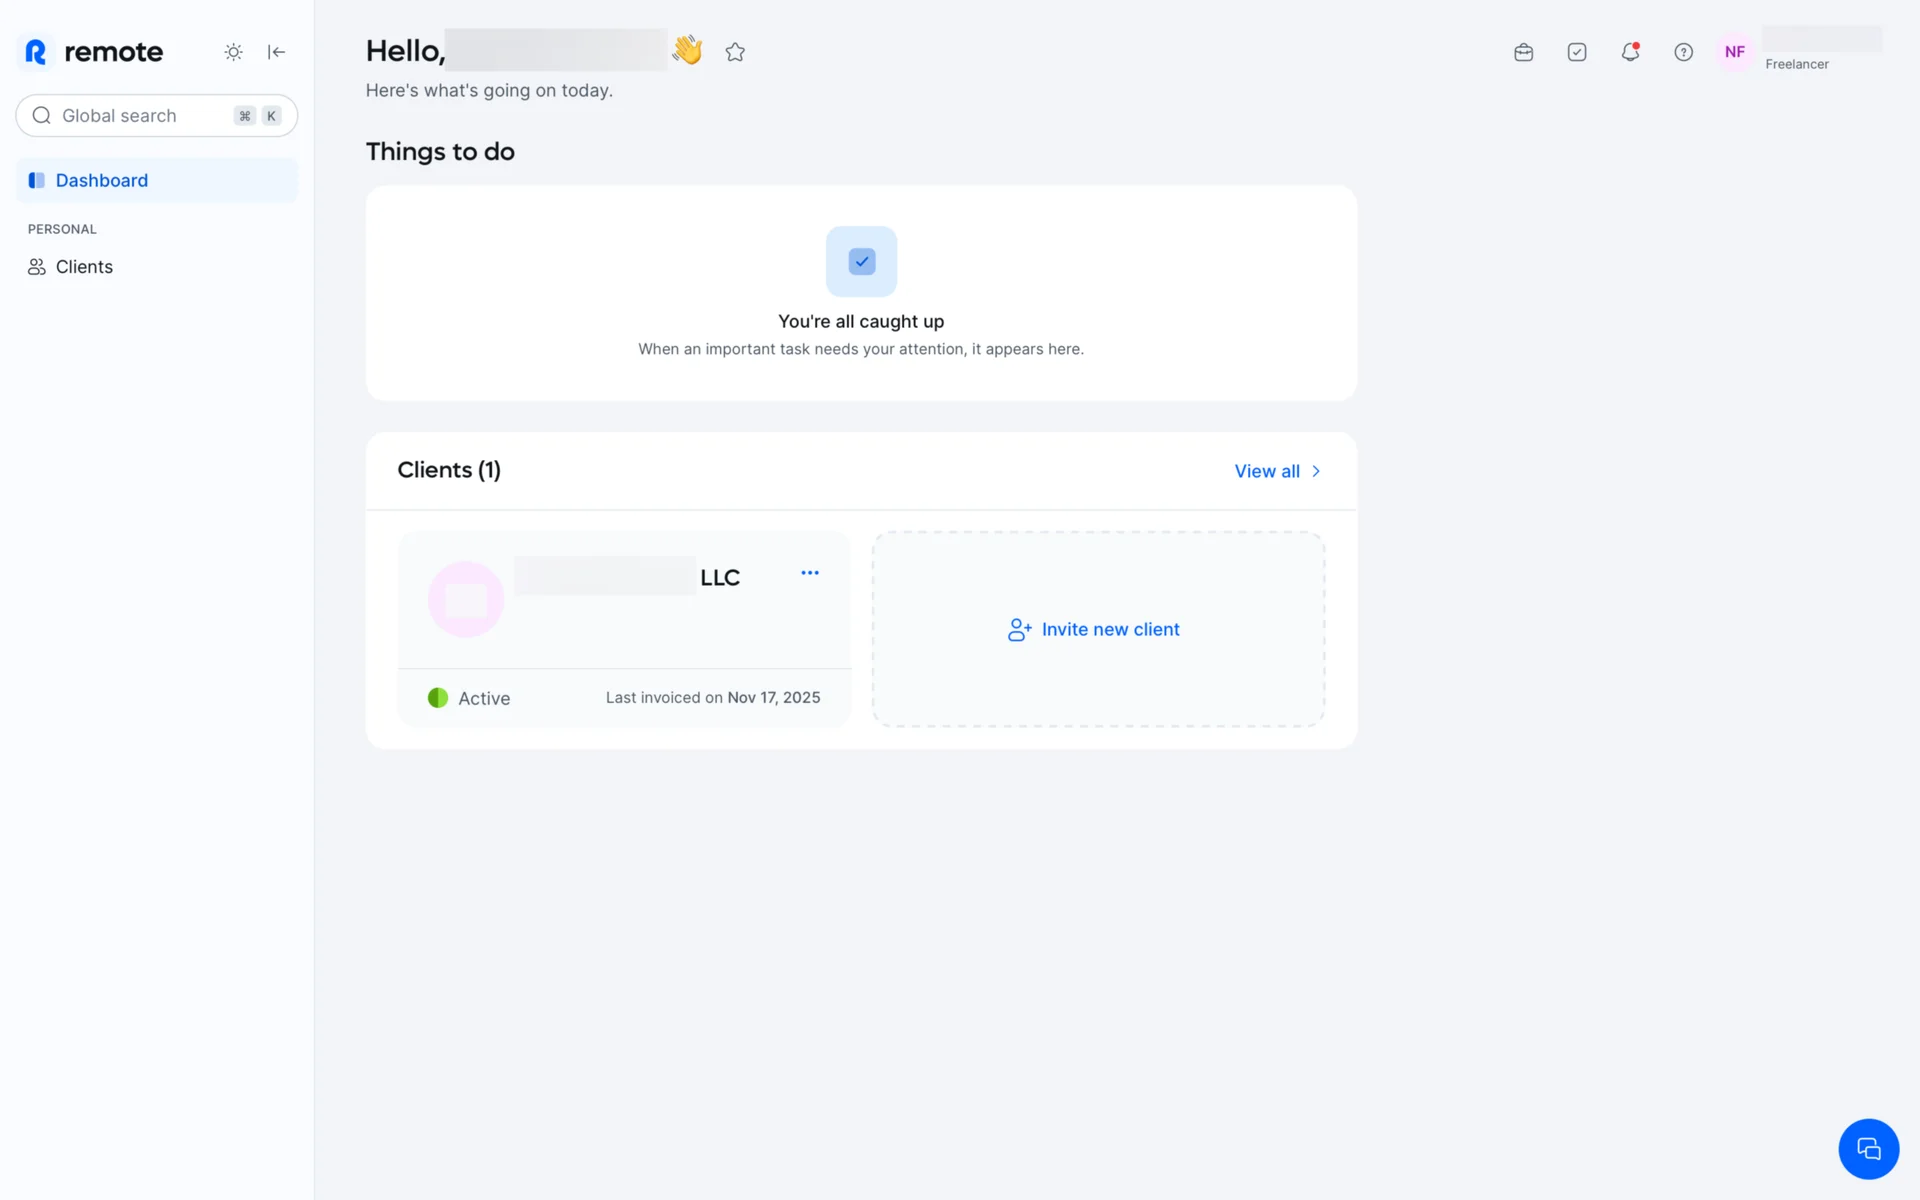Favorite the page with star icon

point(735,52)
